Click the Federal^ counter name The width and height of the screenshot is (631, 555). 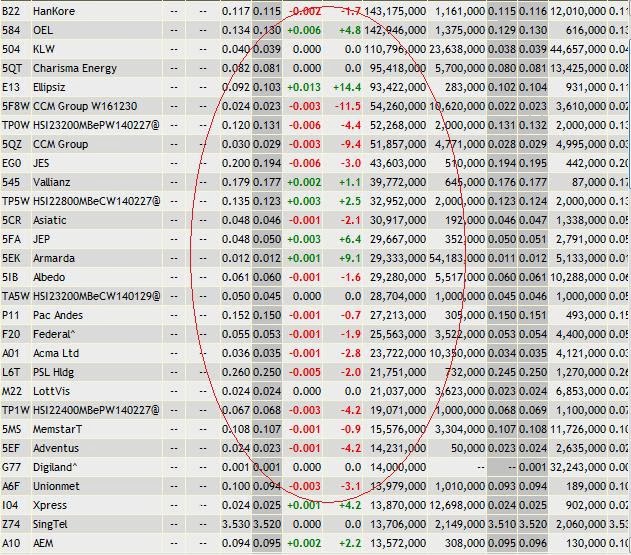click(x=54, y=334)
